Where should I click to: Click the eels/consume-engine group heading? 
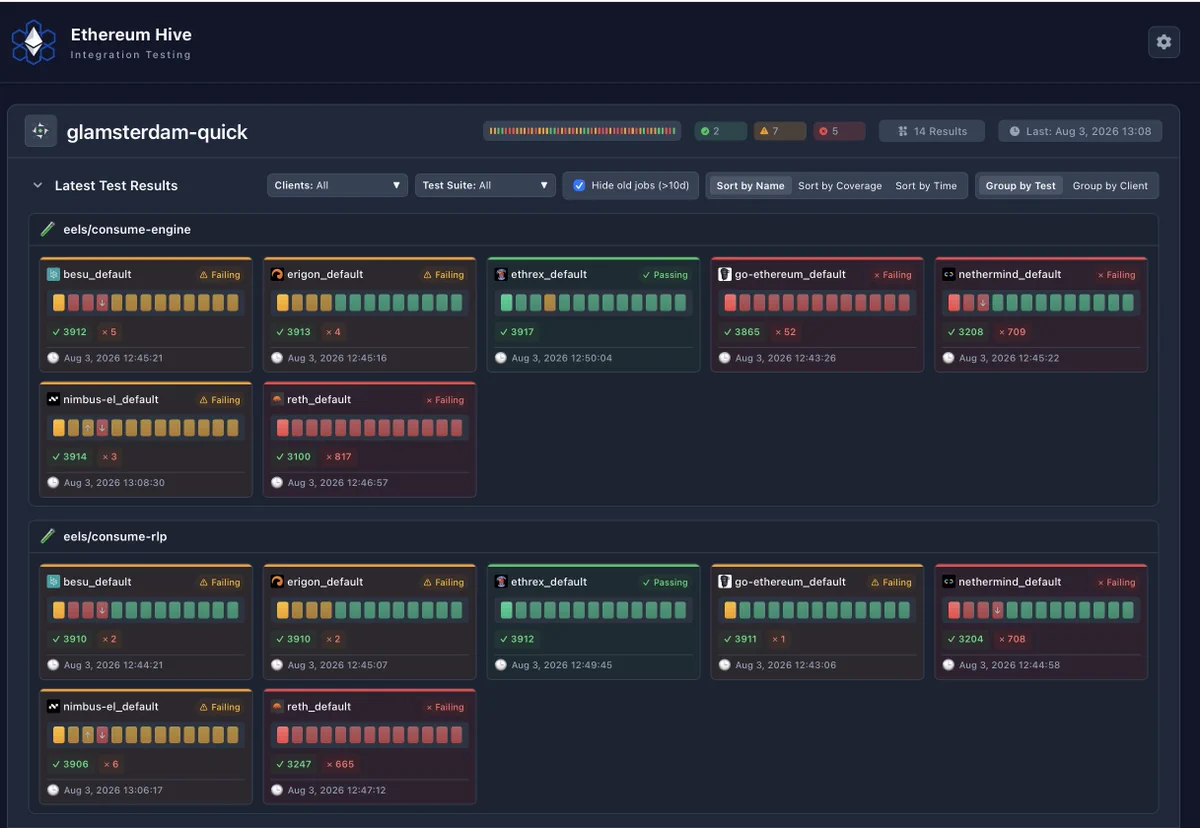click(x=127, y=229)
